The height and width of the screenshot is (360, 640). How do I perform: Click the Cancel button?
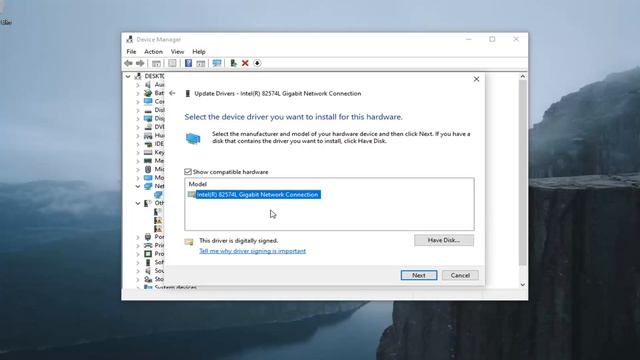coord(460,276)
